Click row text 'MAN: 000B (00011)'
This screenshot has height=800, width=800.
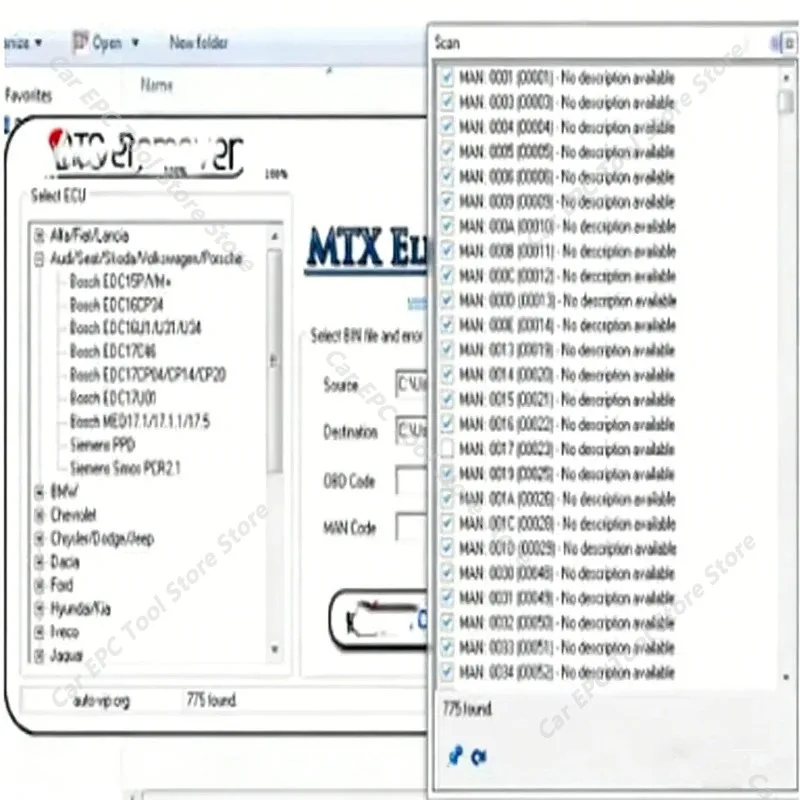point(507,251)
